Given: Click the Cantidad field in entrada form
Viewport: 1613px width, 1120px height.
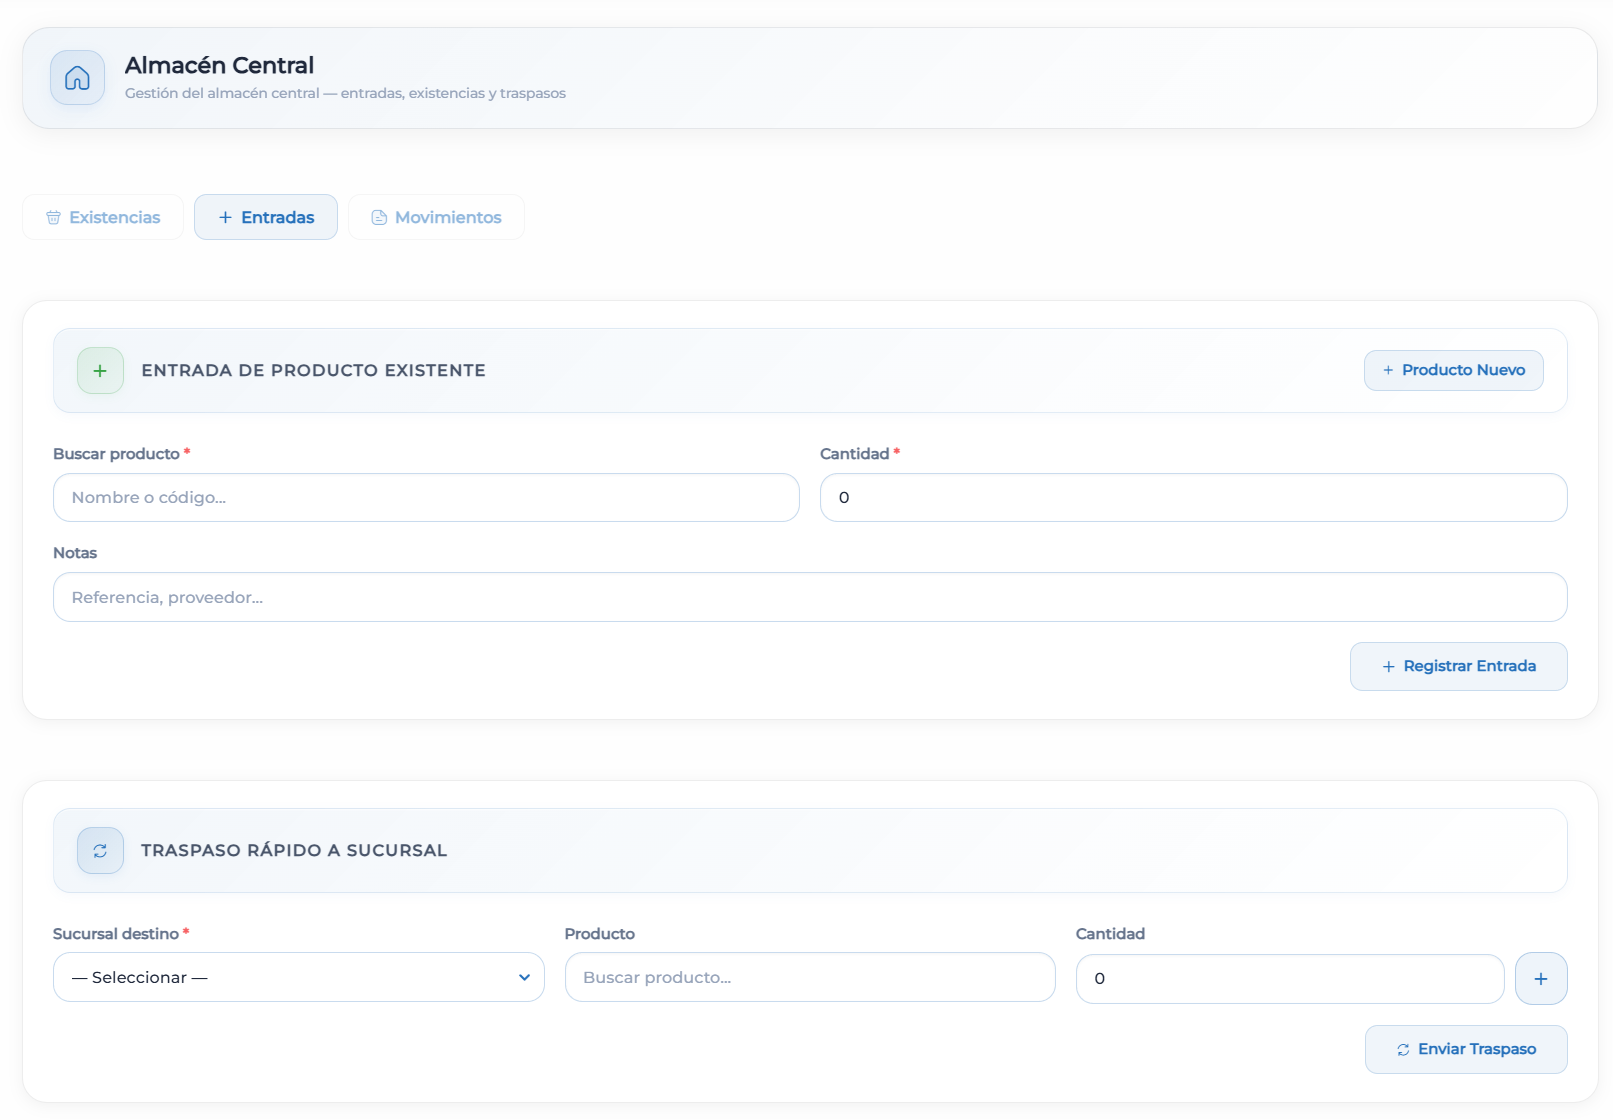Looking at the screenshot, I should [x=1193, y=498].
